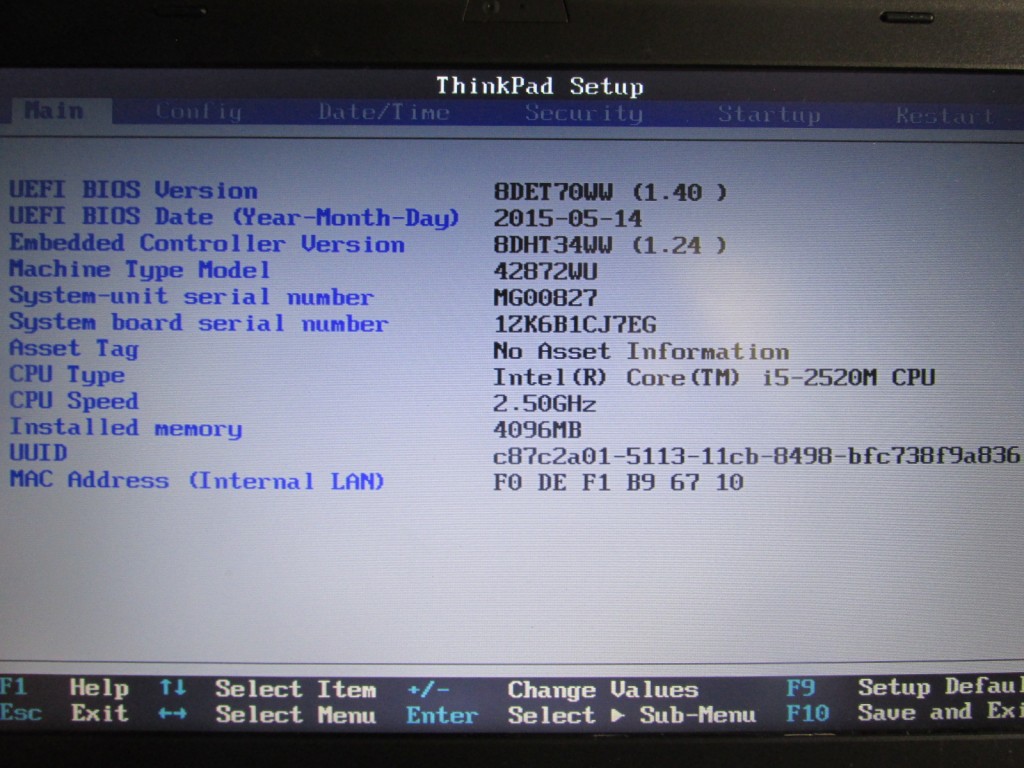Image resolution: width=1024 pixels, height=768 pixels.
Task: Click the F1 Help hint
Action: [x=65, y=687]
